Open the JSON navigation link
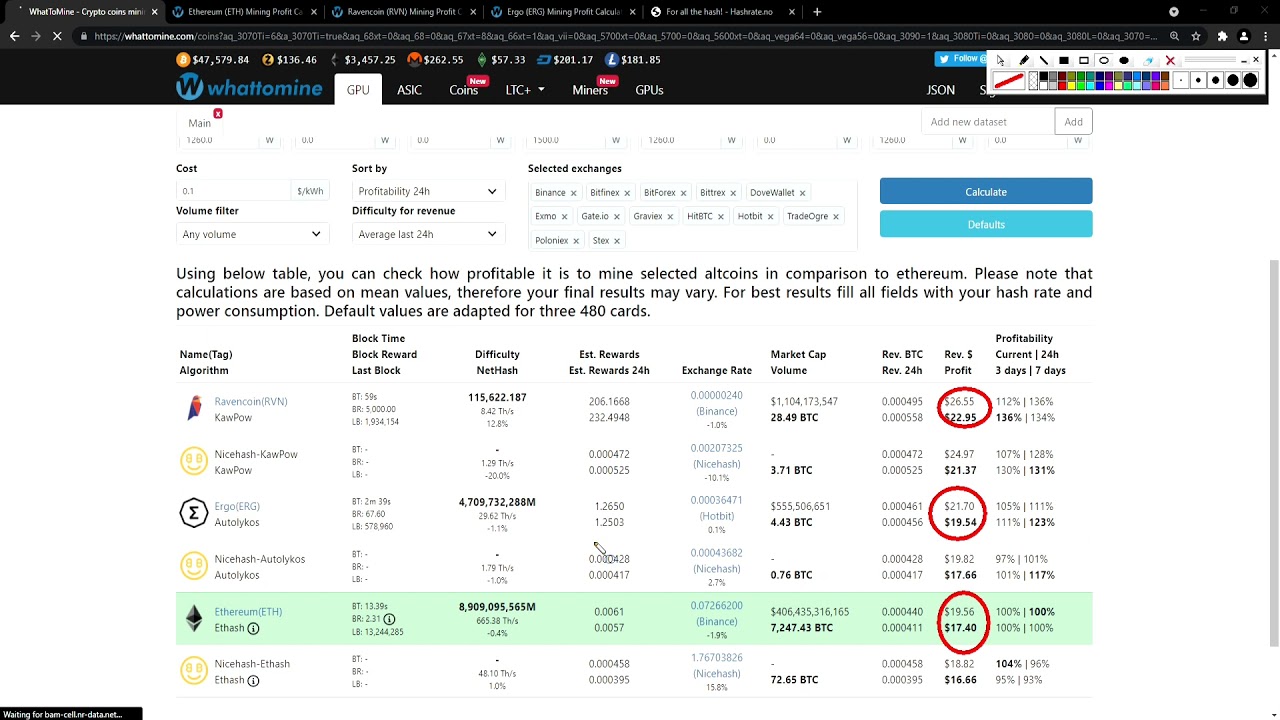The height and width of the screenshot is (720, 1280). (941, 90)
